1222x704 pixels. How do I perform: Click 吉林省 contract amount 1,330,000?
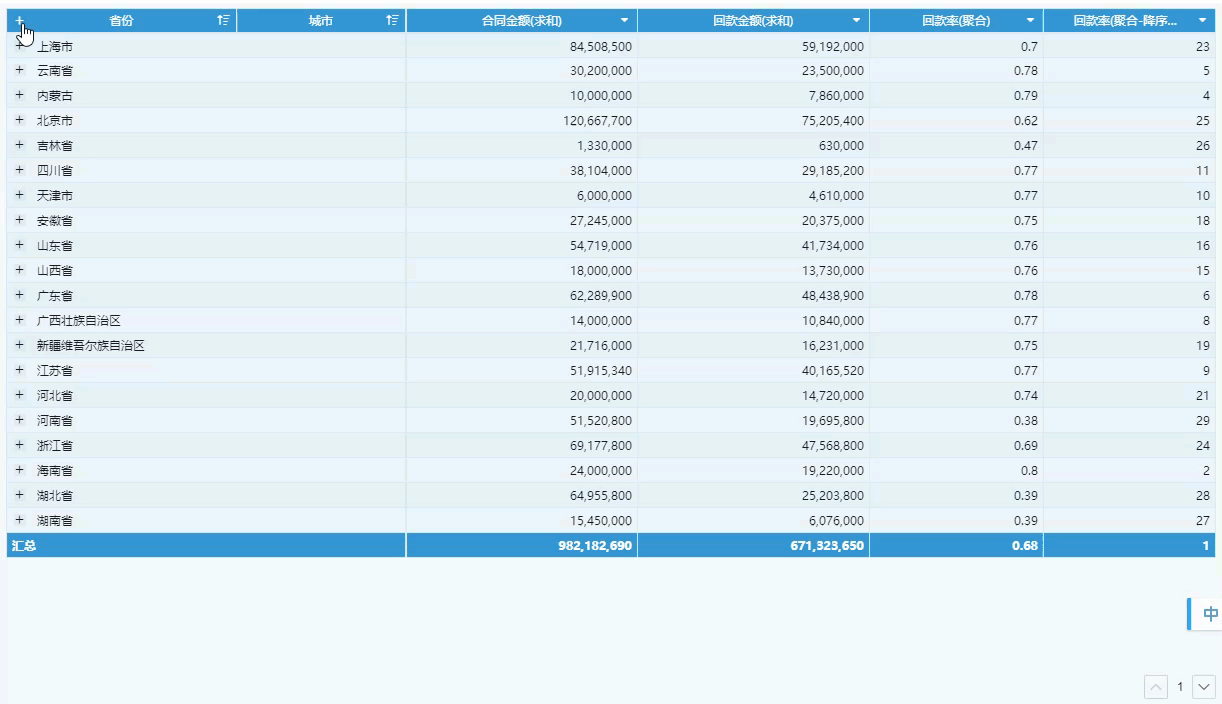(605, 146)
